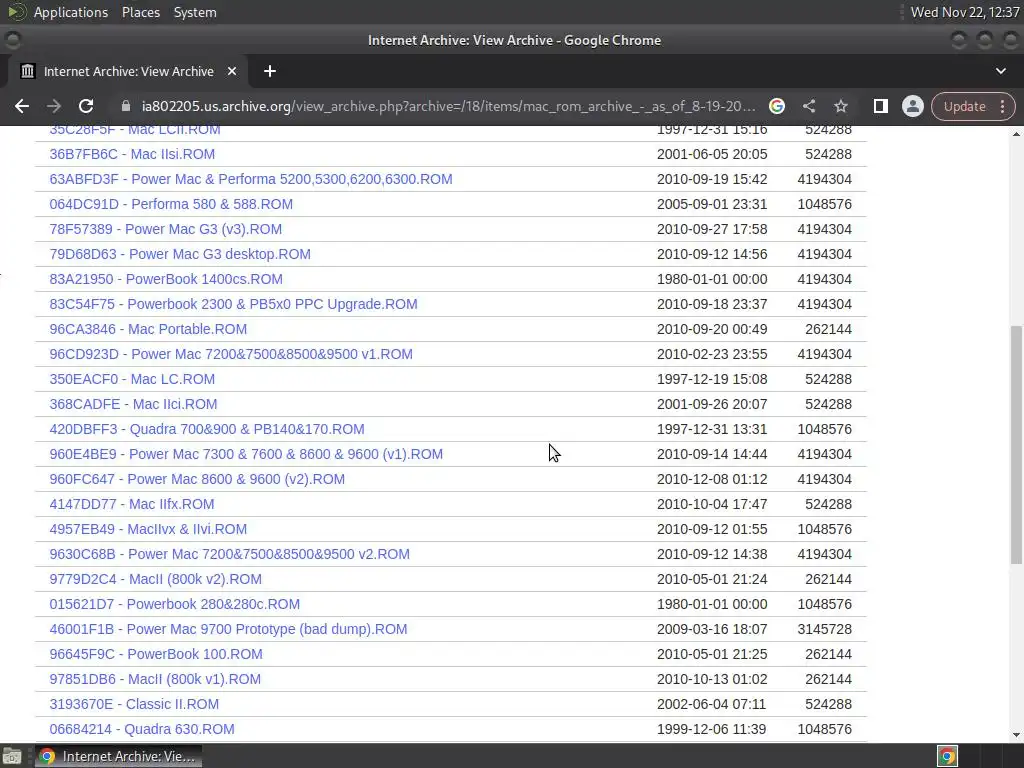Open Performa 580 & 588.ROM link
The height and width of the screenshot is (768, 1024).
[x=171, y=204]
